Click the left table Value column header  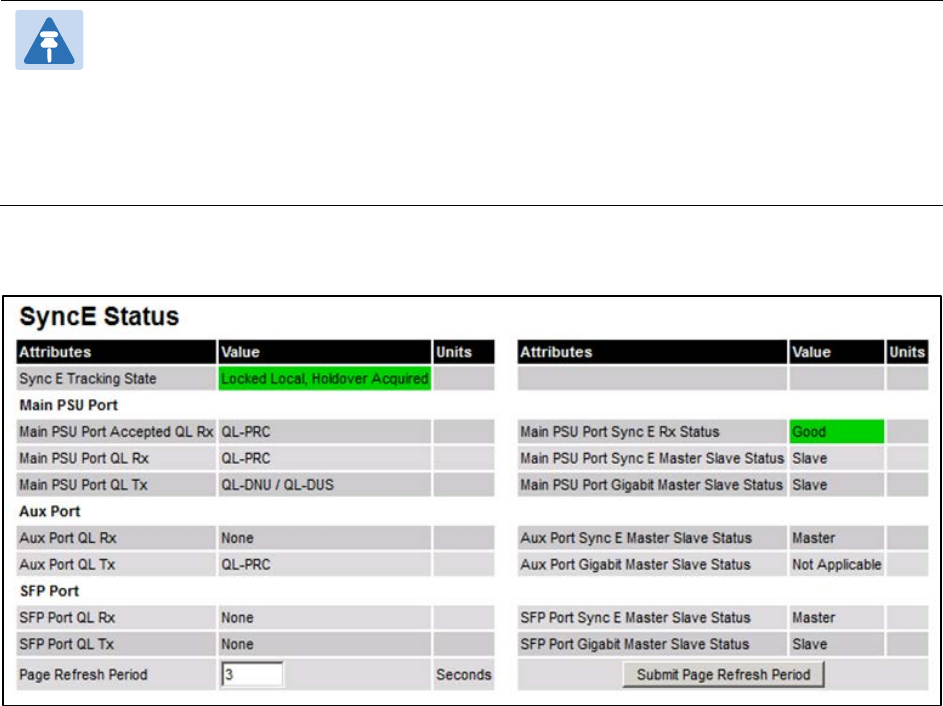pyautogui.click(x=325, y=352)
